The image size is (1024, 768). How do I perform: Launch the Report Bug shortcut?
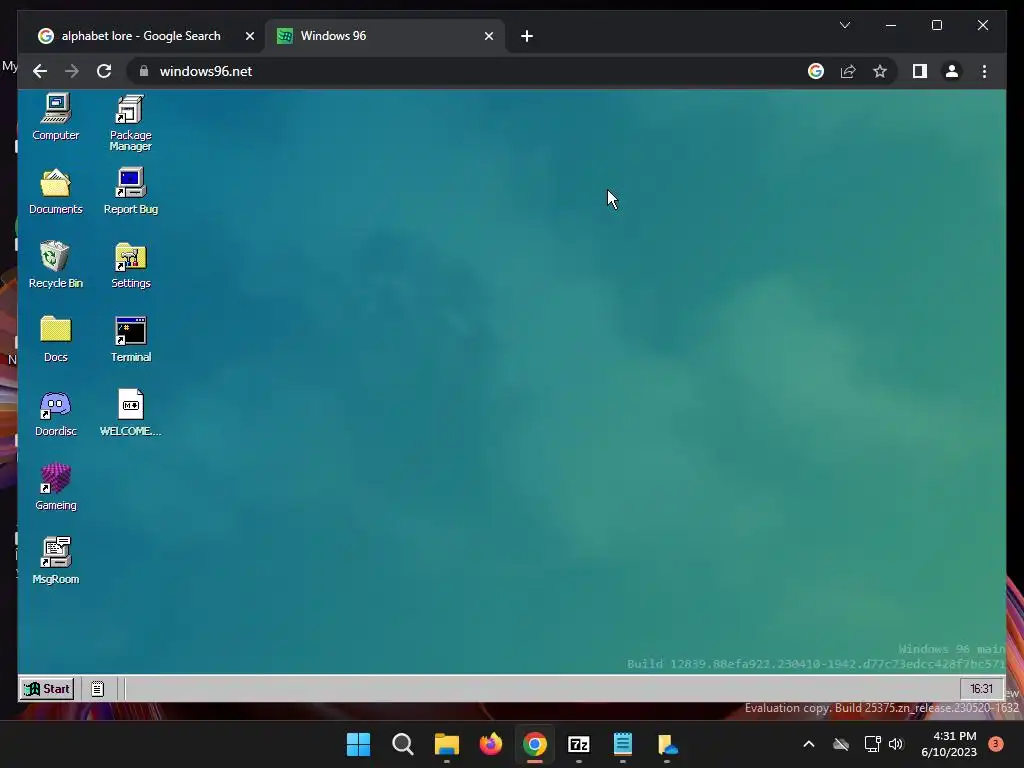coord(131,191)
